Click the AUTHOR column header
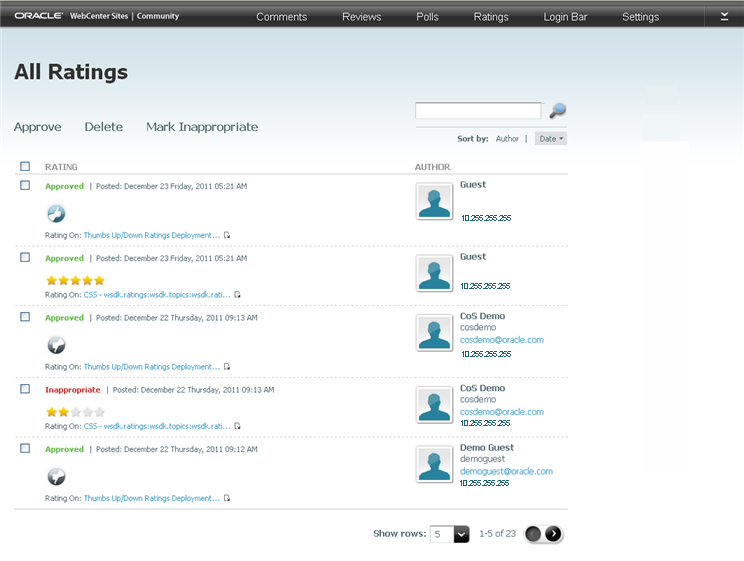The image size is (744, 561). click(432, 167)
